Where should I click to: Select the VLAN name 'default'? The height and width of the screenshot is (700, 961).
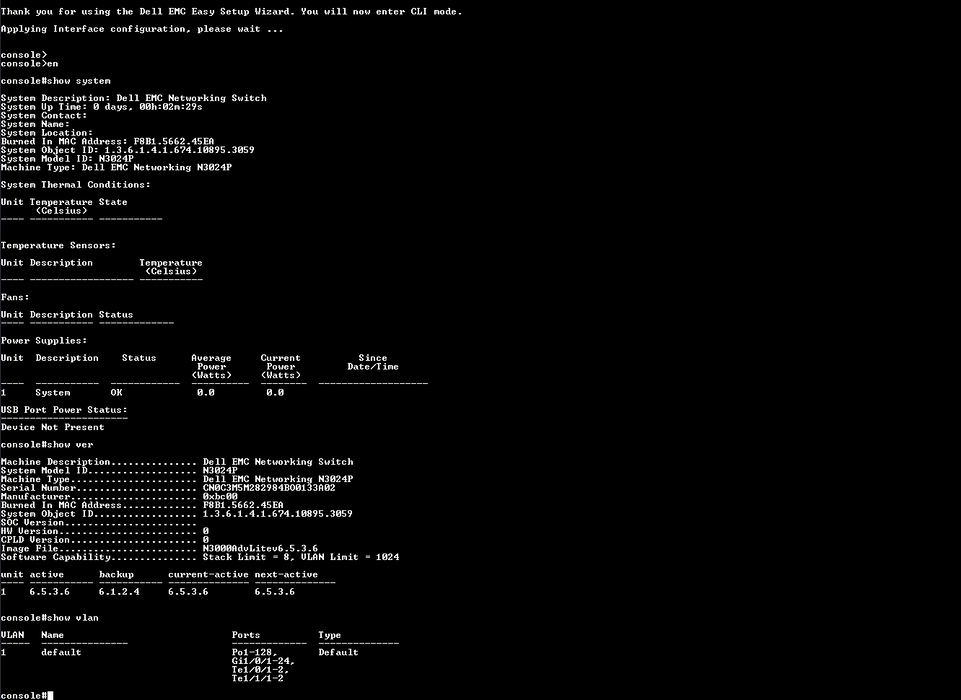click(61, 653)
